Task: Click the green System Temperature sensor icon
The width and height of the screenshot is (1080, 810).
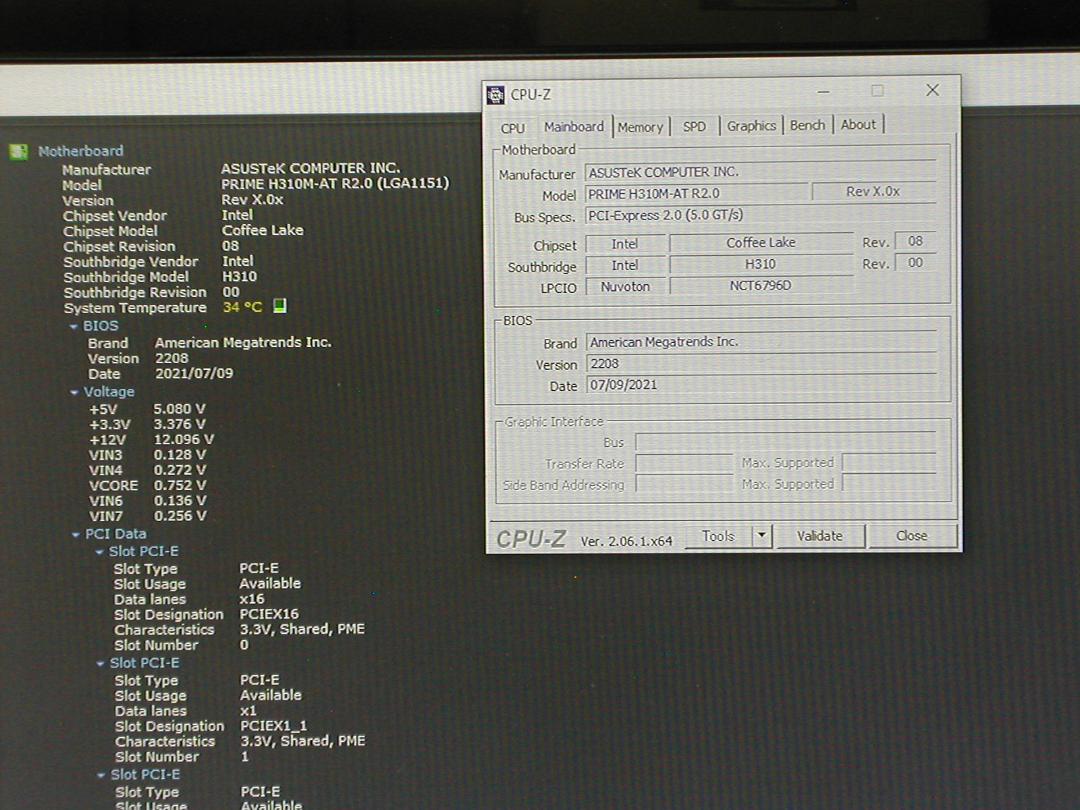Action: 279,306
